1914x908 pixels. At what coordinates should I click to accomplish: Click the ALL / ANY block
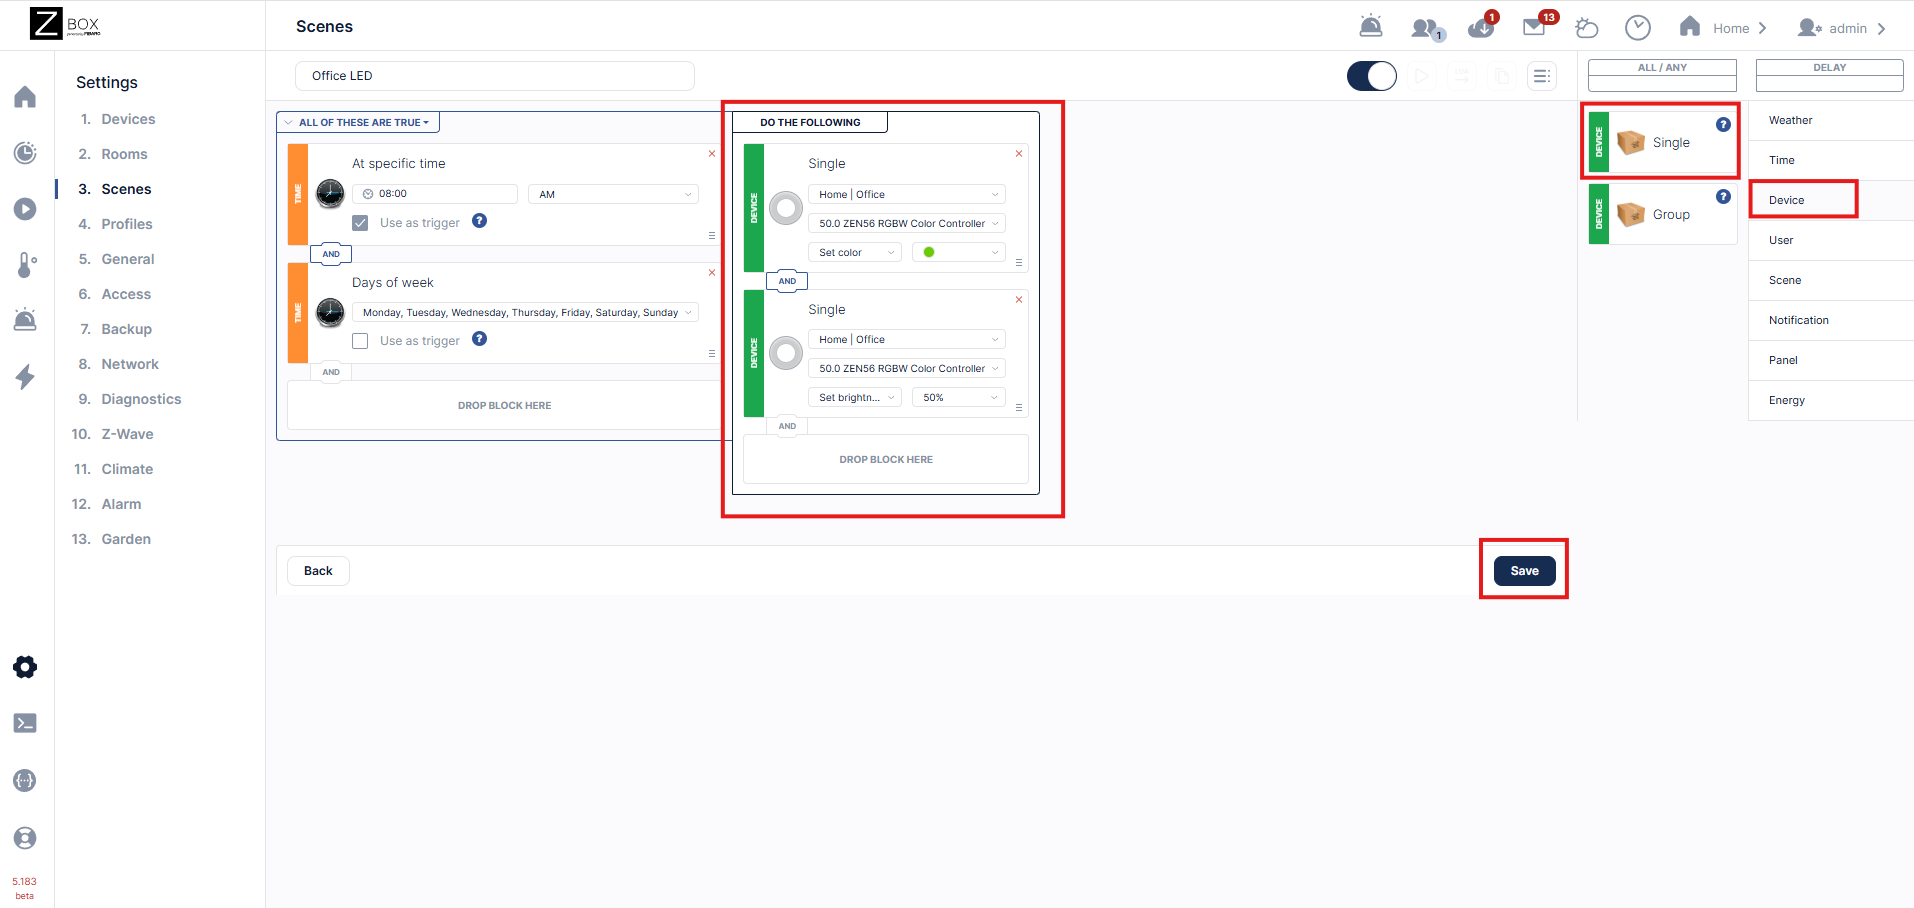click(x=1662, y=75)
